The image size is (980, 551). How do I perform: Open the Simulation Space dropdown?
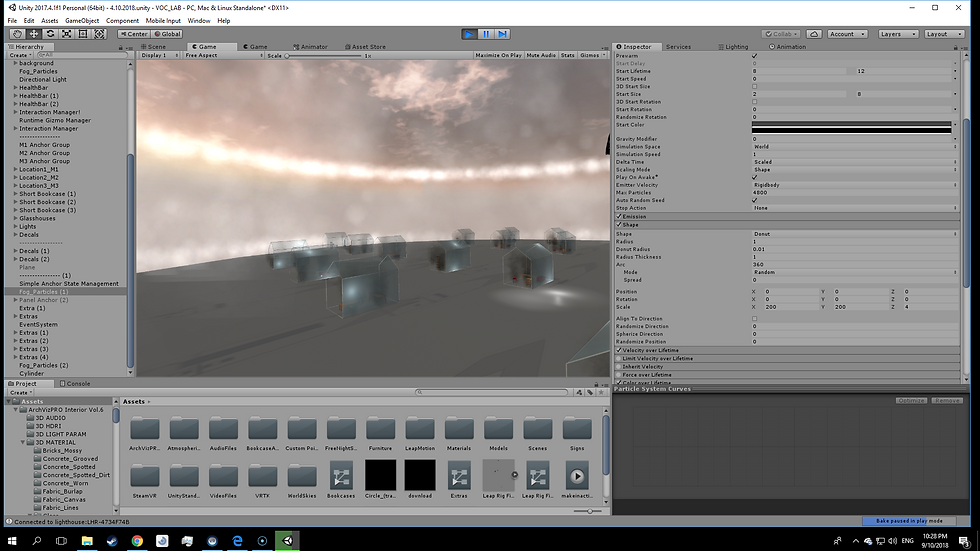click(854, 147)
